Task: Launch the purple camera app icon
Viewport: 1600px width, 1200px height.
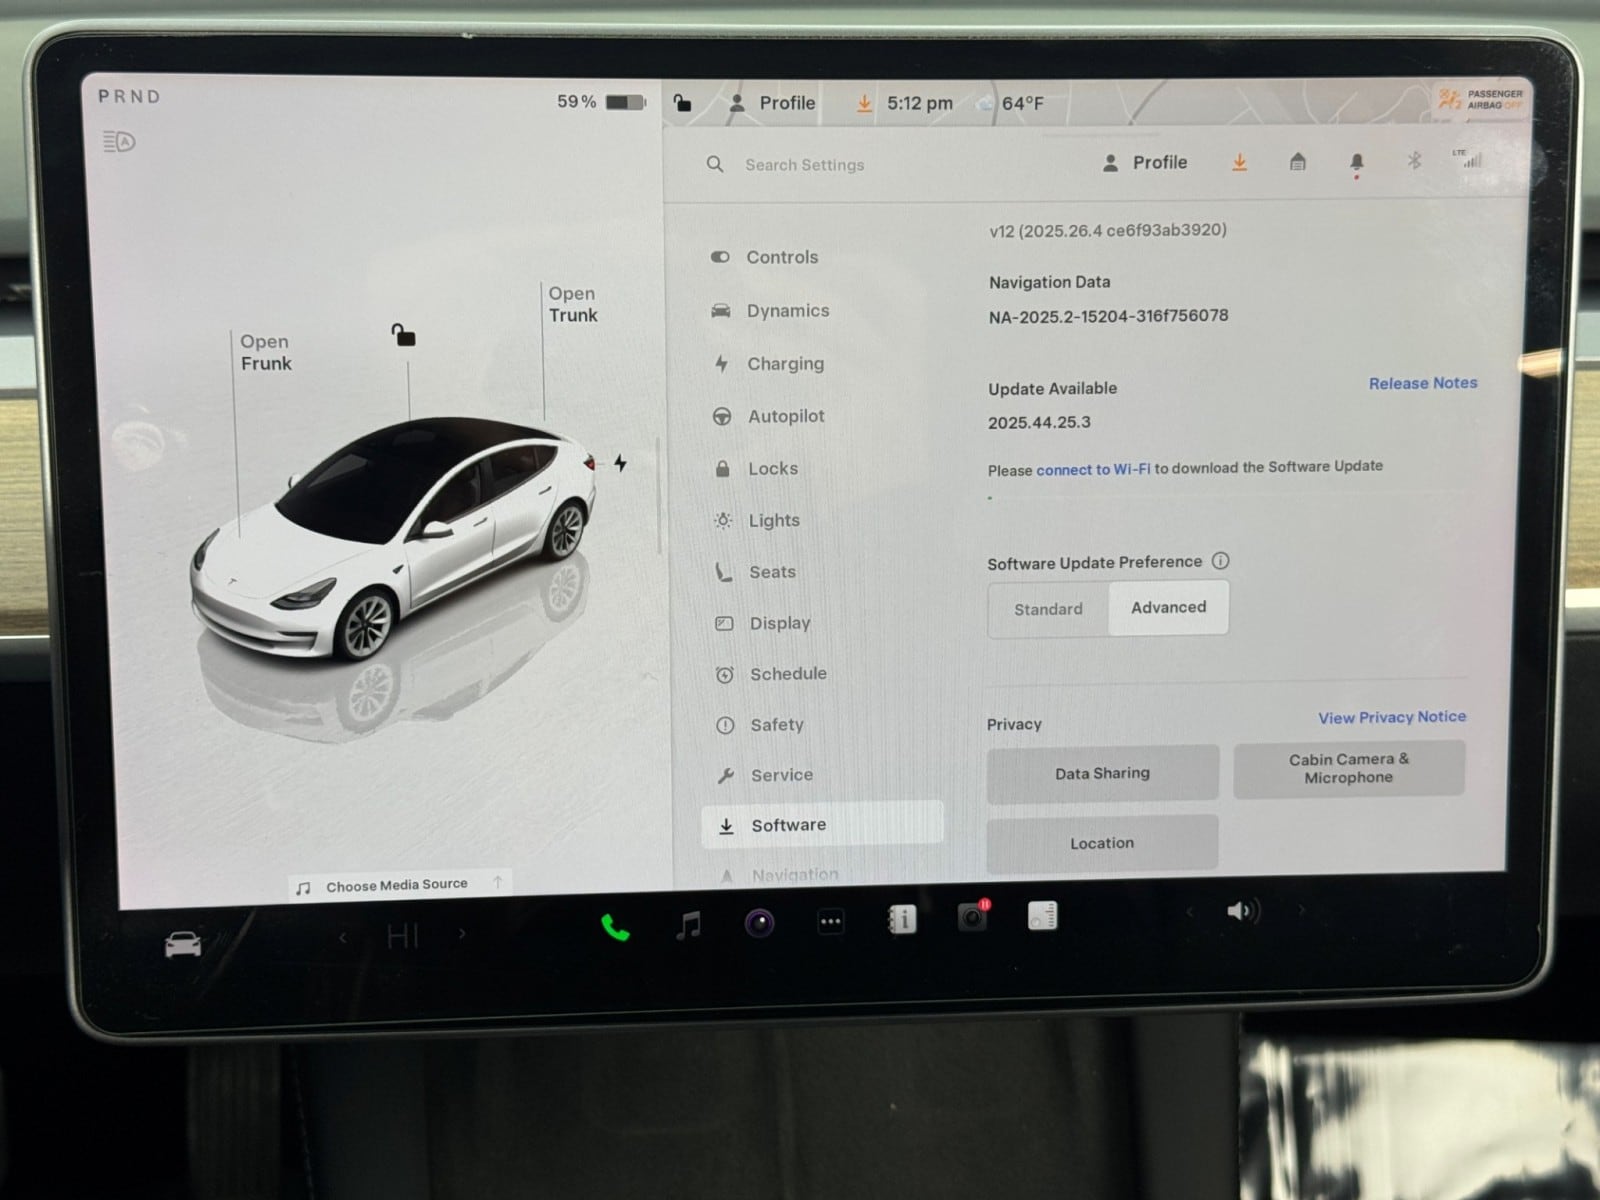Action: (759, 922)
